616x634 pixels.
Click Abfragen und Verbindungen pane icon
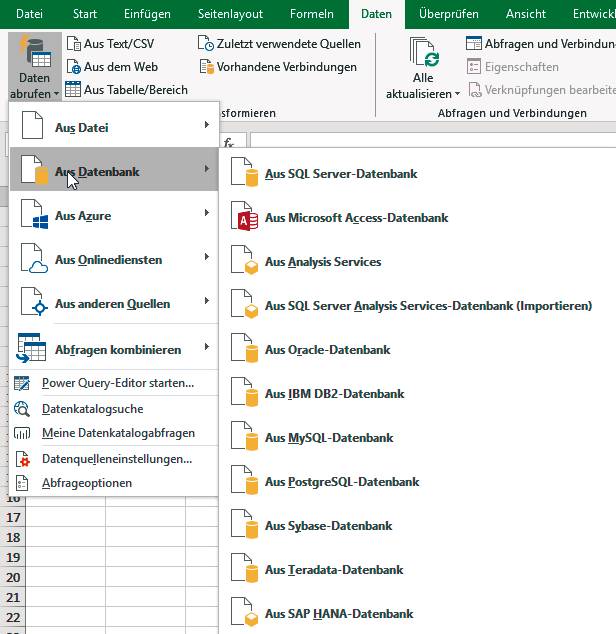[x=474, y=43]
